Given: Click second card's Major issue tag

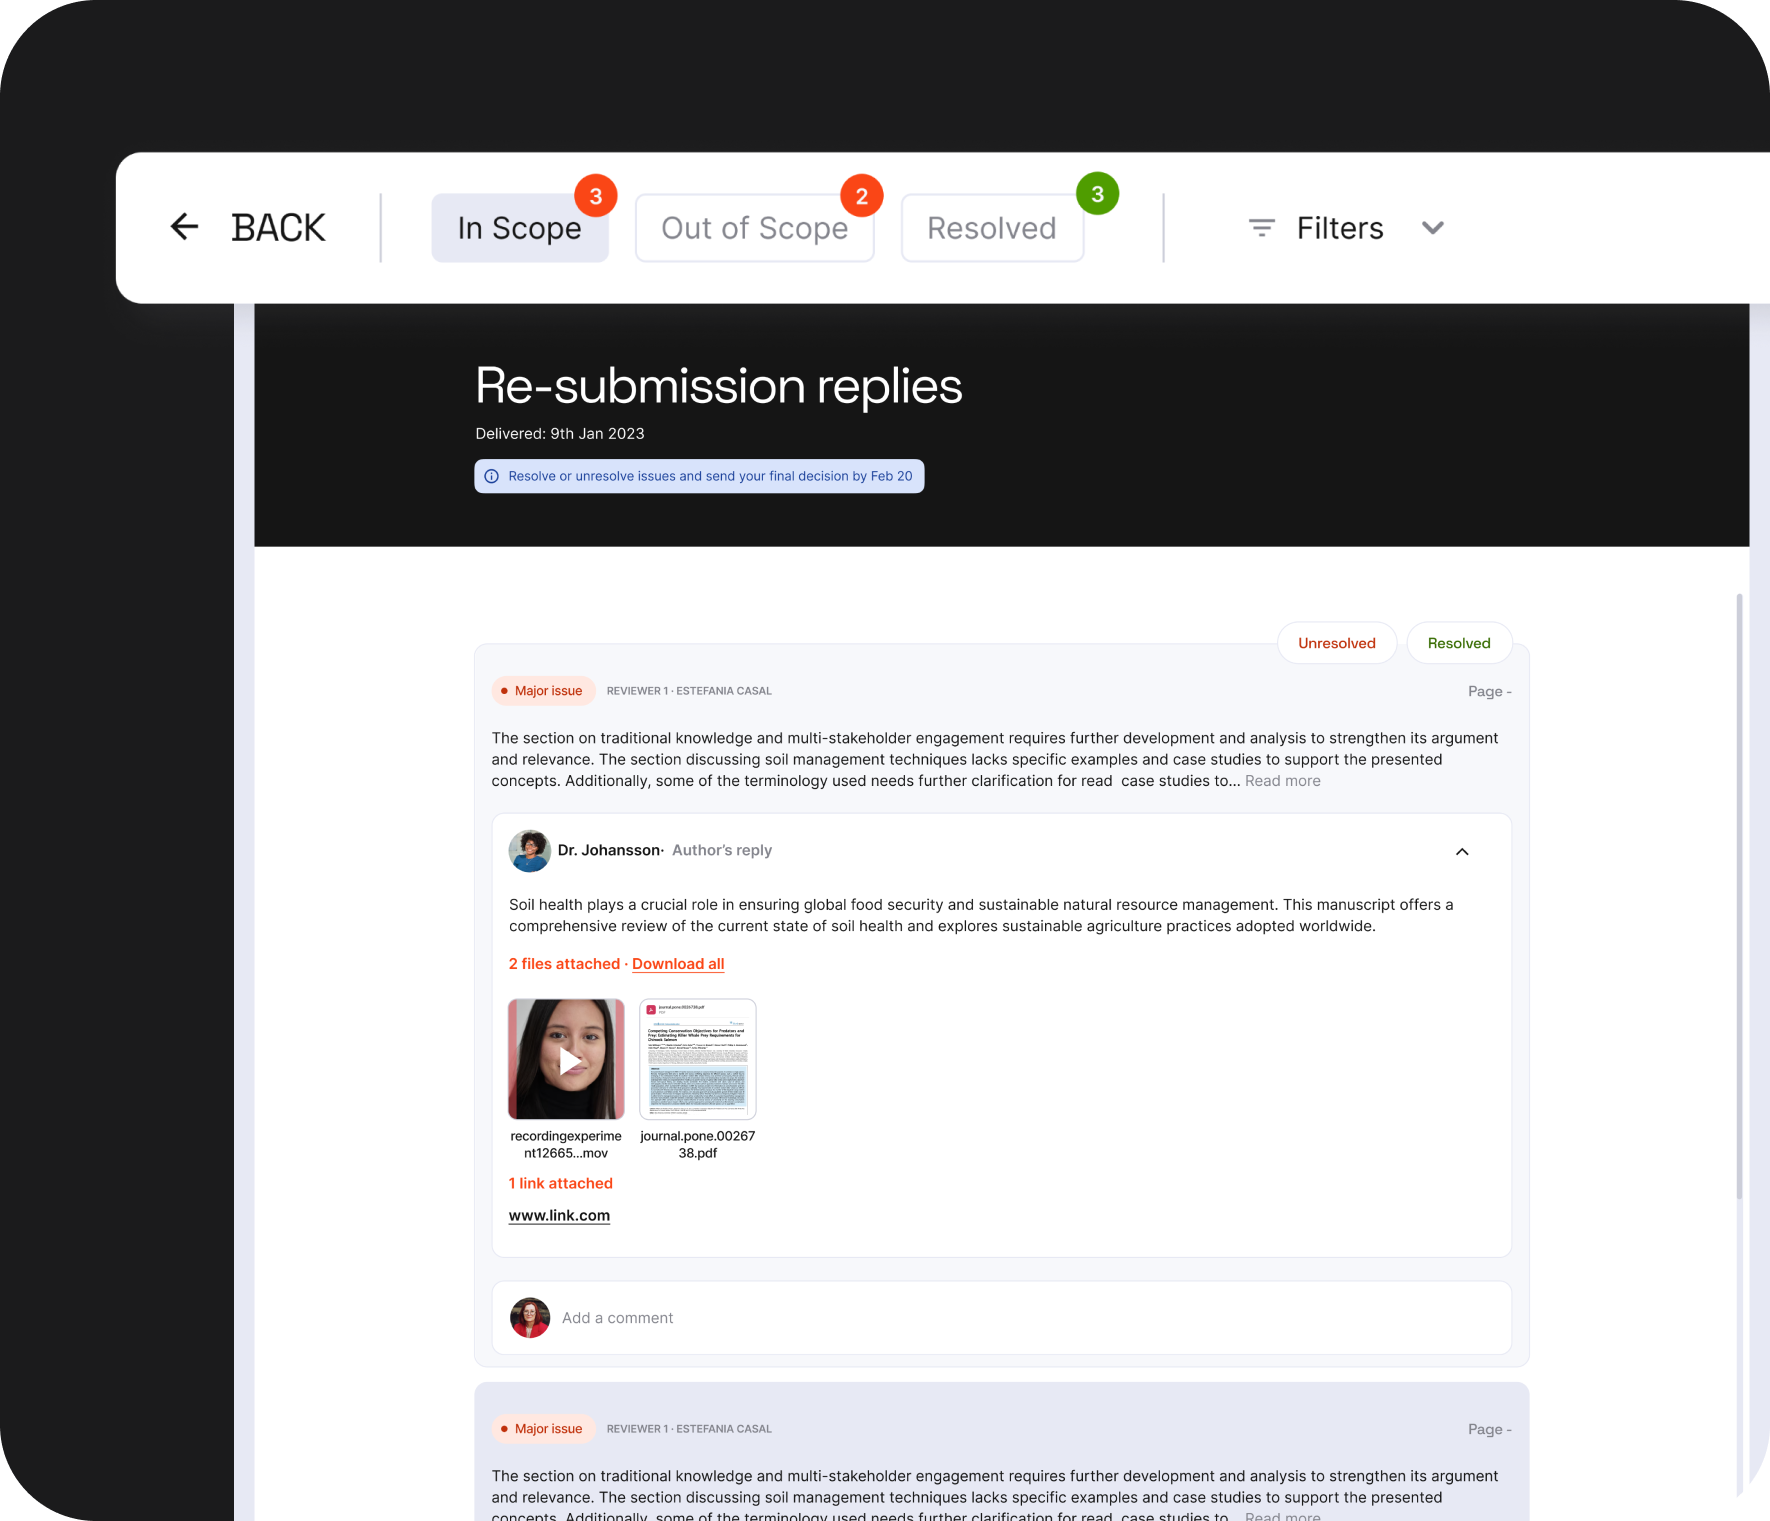Looking at the screenshot, I should pos(543,1429).
